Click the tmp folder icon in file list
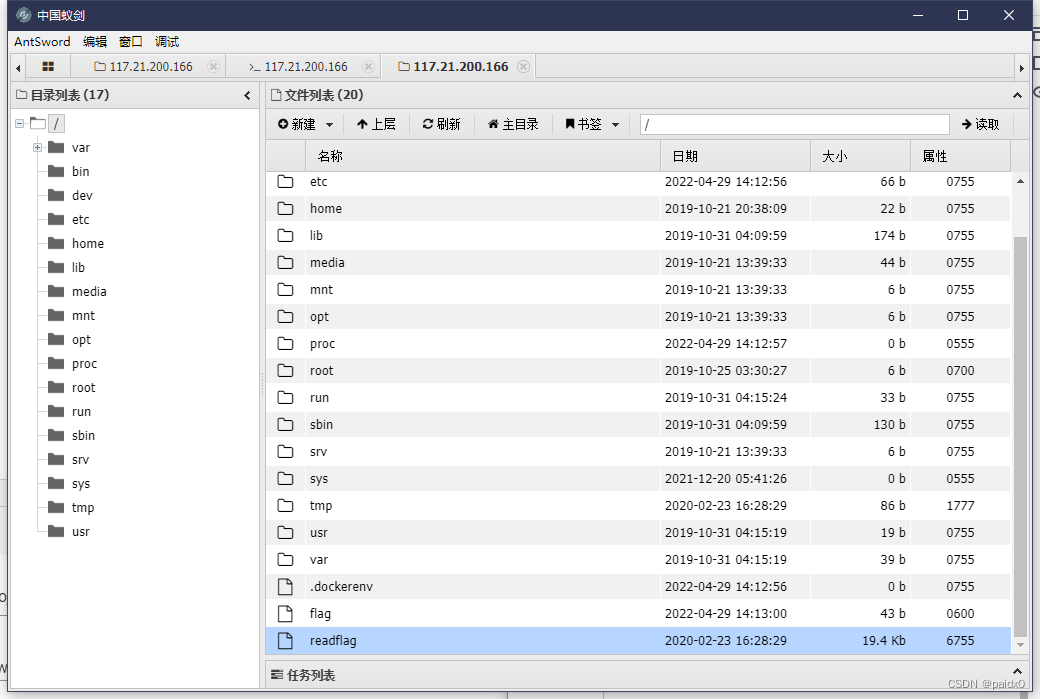 point(285,505)
